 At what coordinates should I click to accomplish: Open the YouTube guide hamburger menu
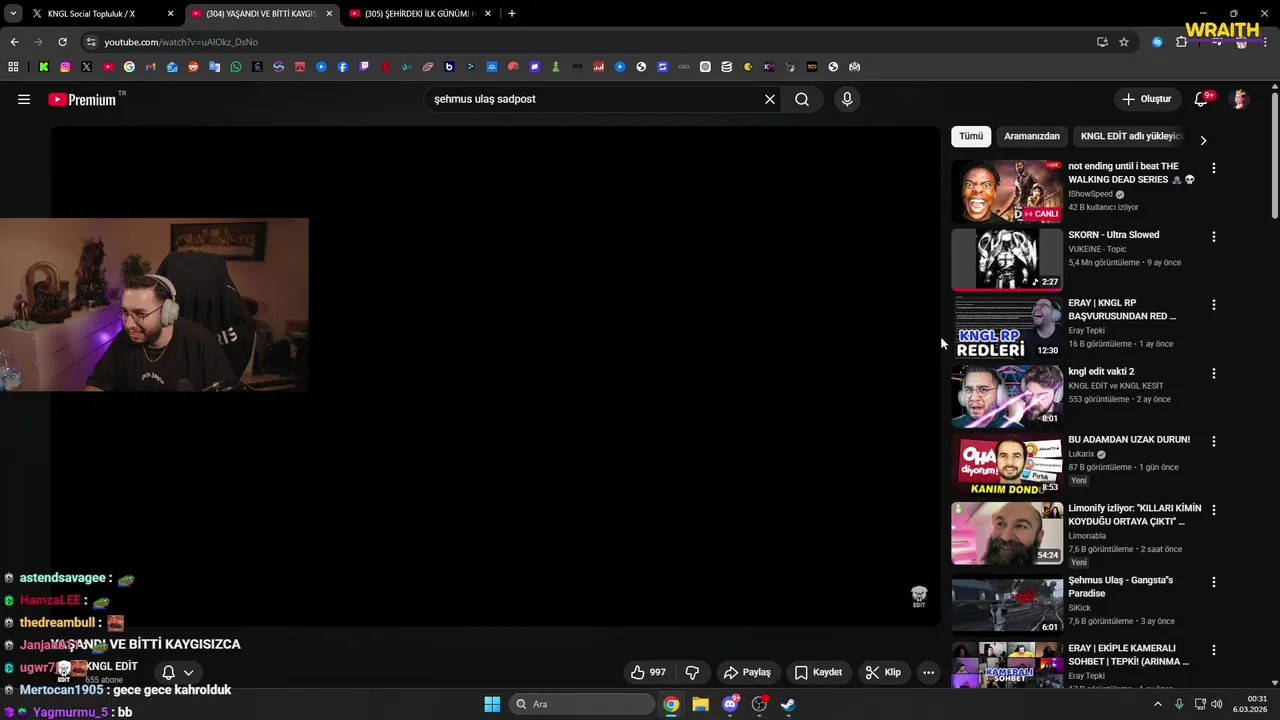(24, 99)
